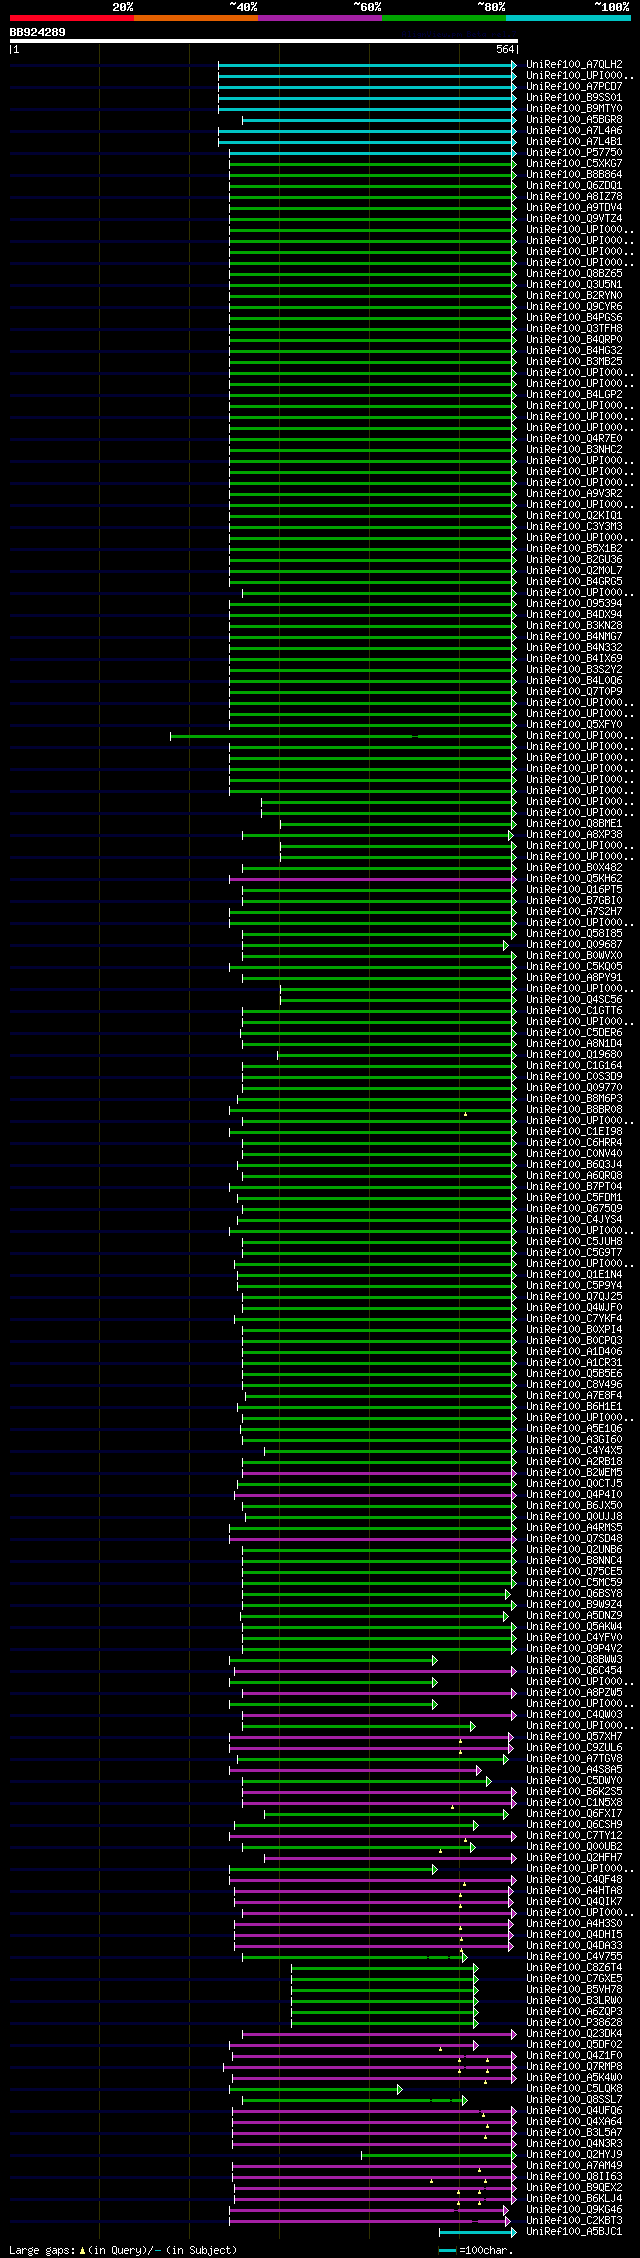The image size is (640, 2258).
Task: Select the UniRef100_C4QW03 label
Action: (574, 1714)
